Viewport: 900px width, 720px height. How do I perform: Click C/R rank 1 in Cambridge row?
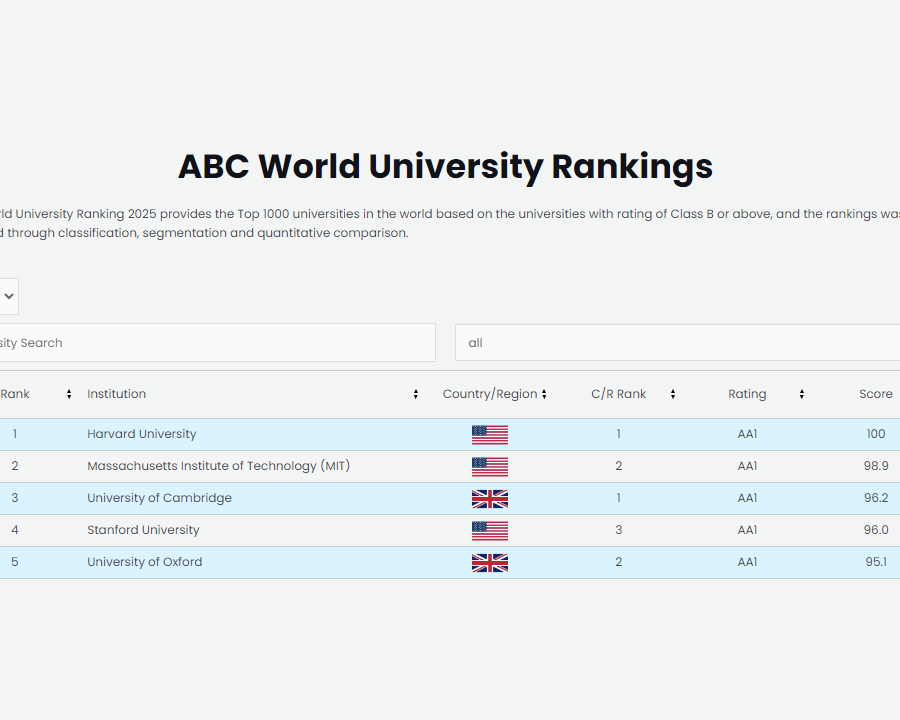(x=619, y=498)
